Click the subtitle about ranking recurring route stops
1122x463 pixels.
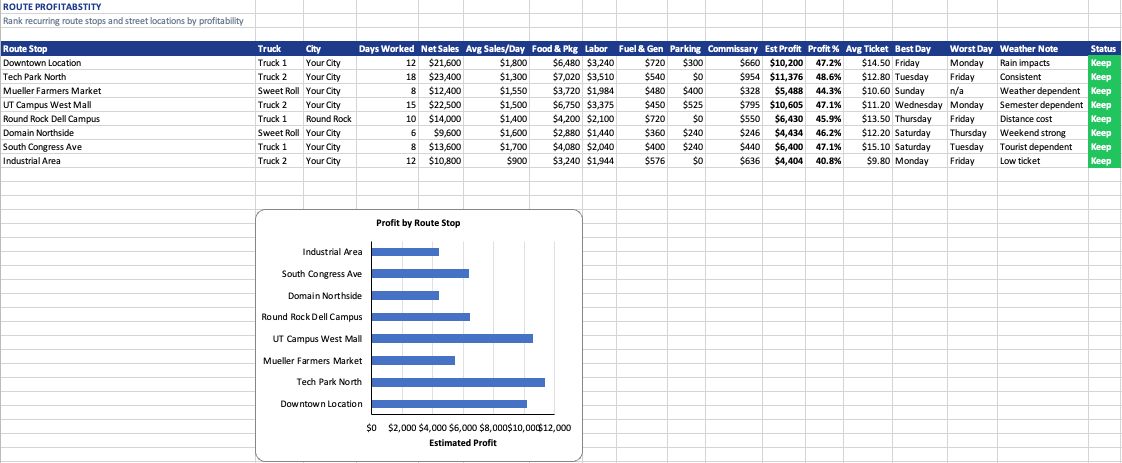(123, 21)
